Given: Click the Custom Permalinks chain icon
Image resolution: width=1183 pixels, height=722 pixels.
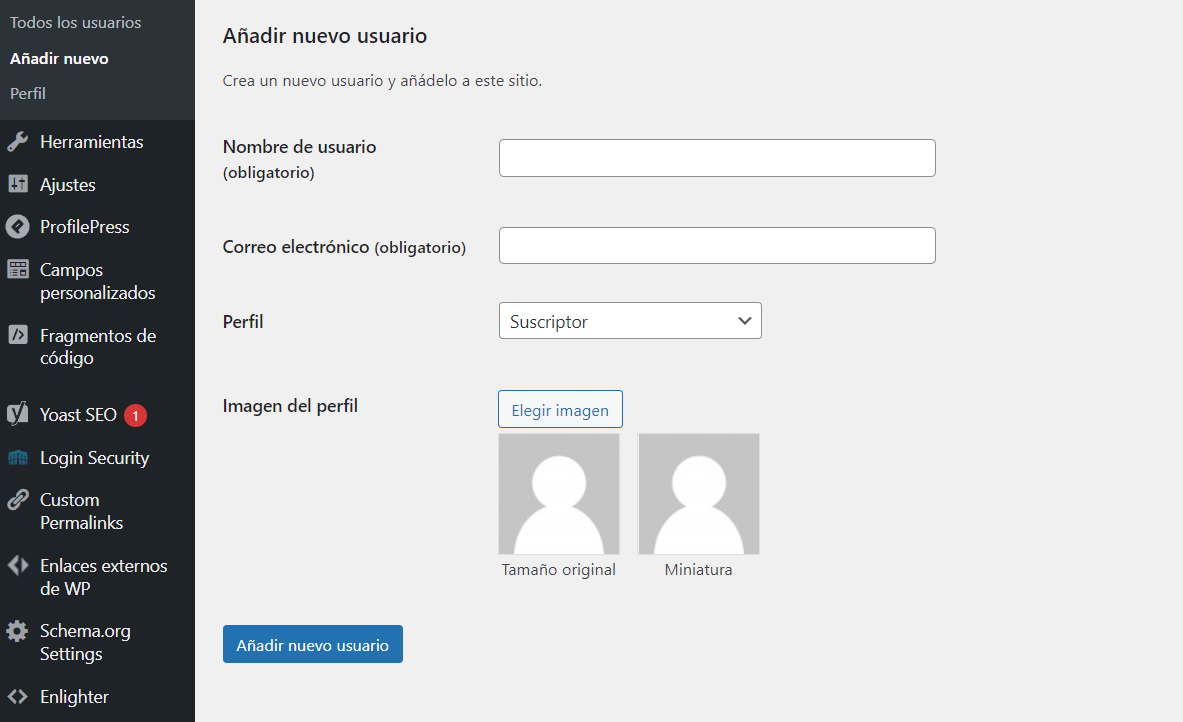Looking at the screenshot, I should pos(20,500).
